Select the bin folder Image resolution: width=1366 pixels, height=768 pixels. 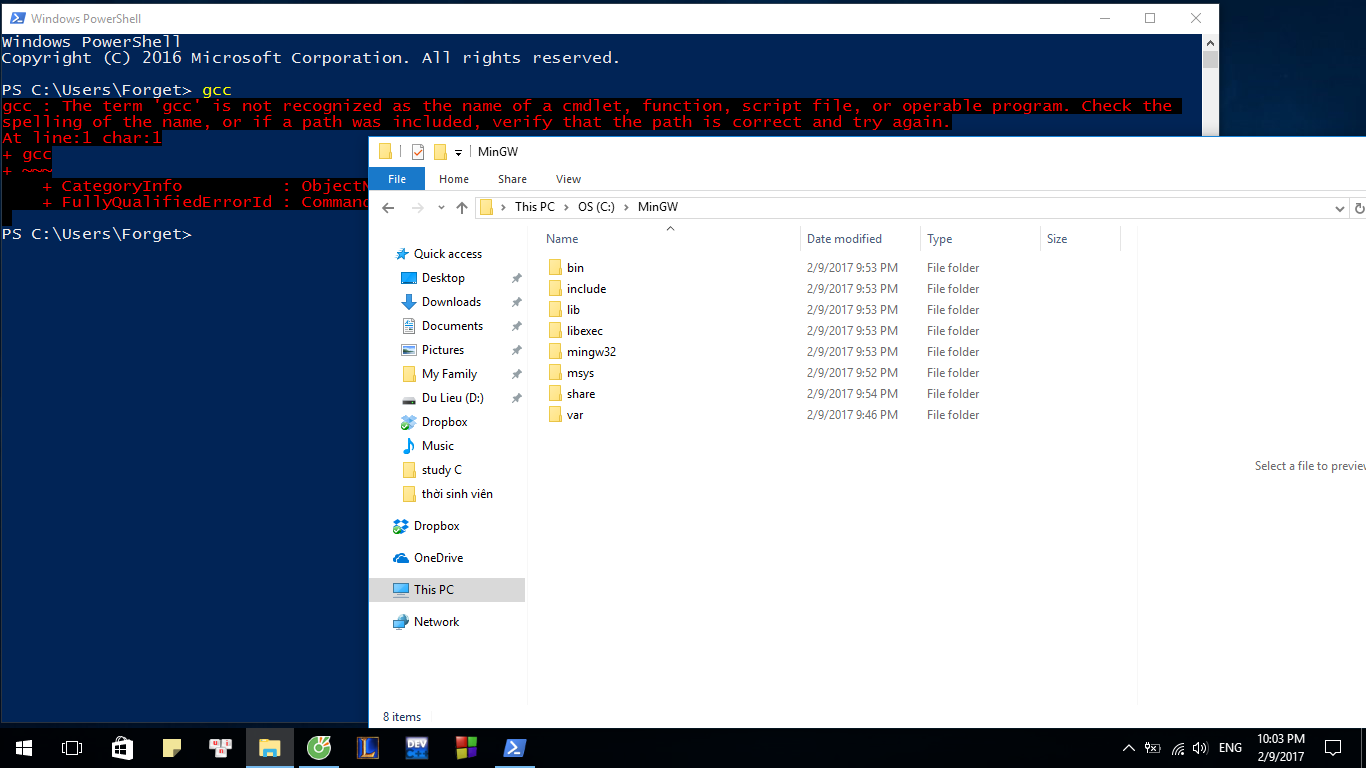(x=575, y=268)
